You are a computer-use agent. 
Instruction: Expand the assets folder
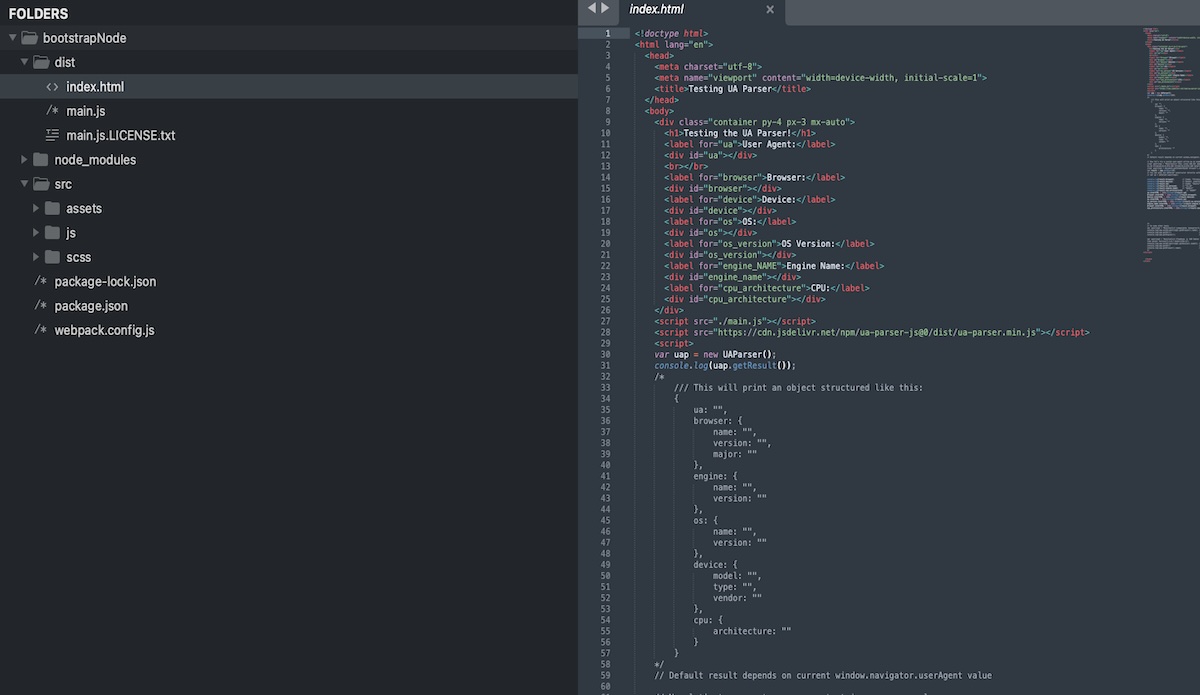(x=37, y=208)
